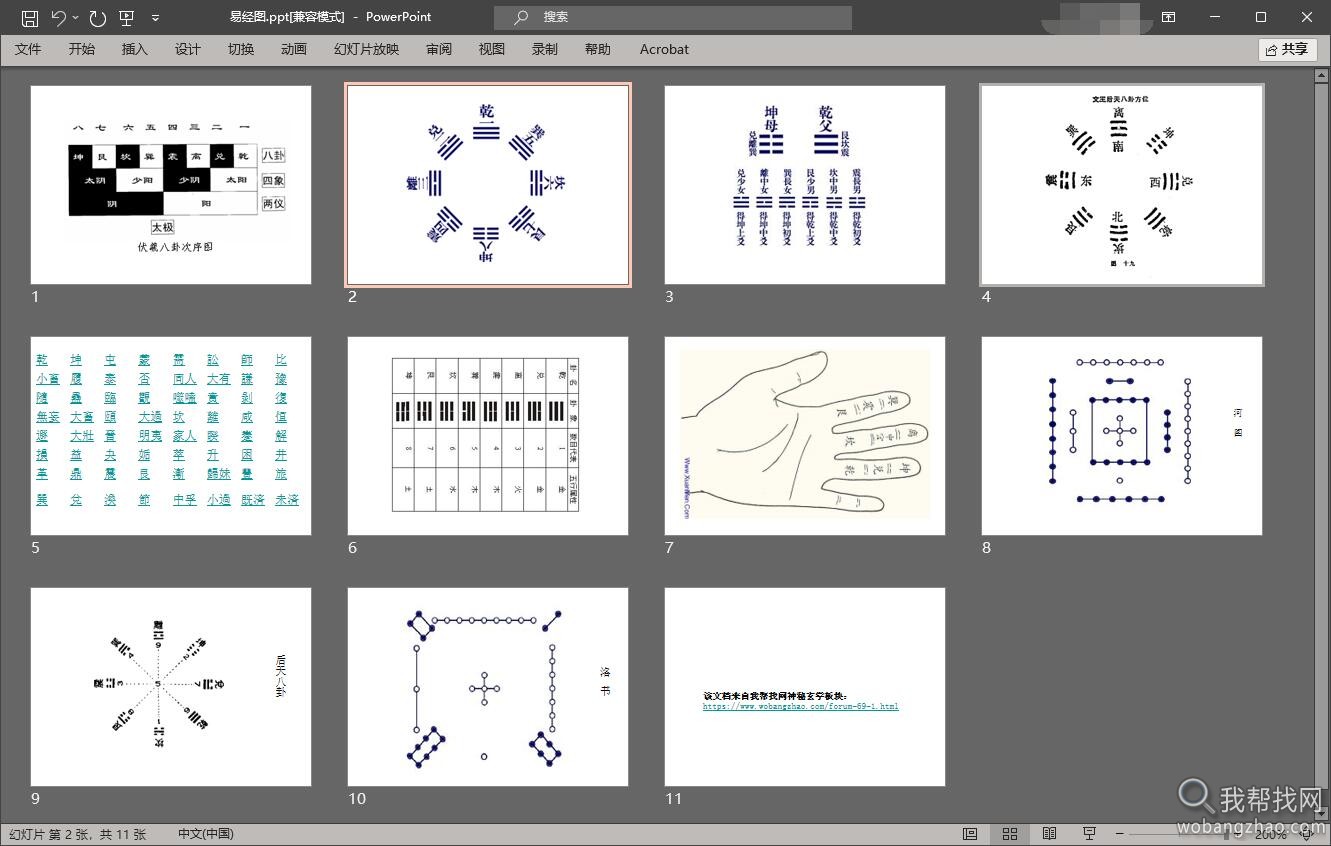
Task: Zoom out with the minus button
Action: (1120, 834)
